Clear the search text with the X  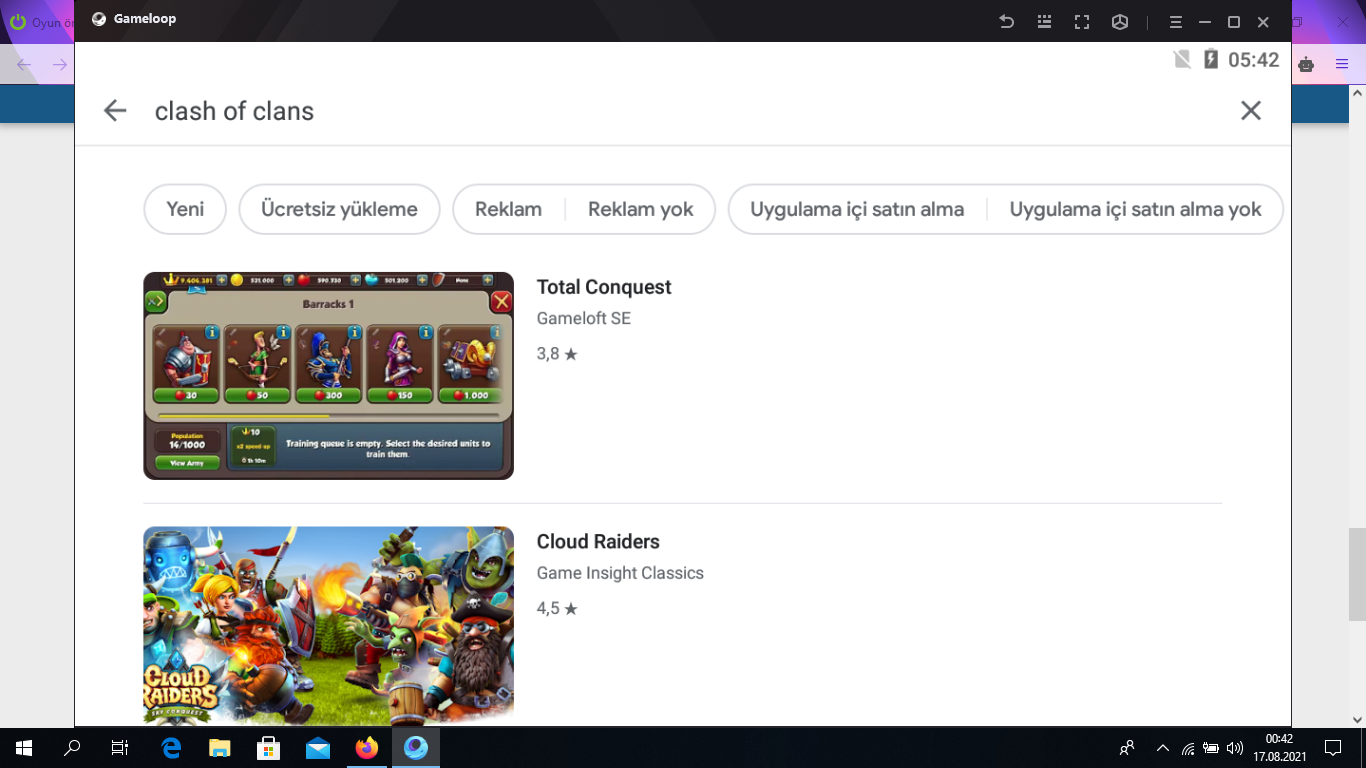point(1251,111)
